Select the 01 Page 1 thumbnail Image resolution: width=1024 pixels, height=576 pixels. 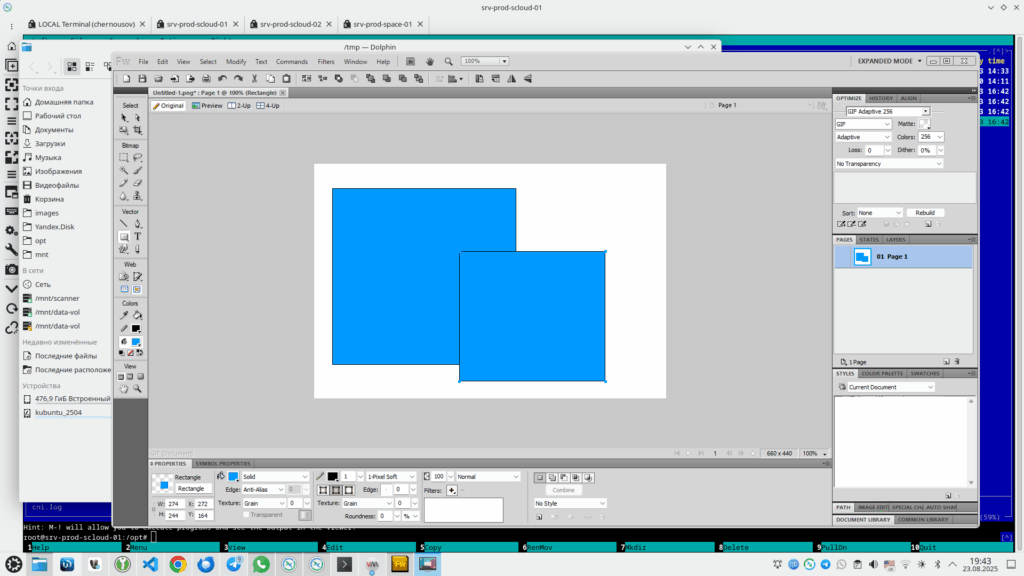[861, 257]
